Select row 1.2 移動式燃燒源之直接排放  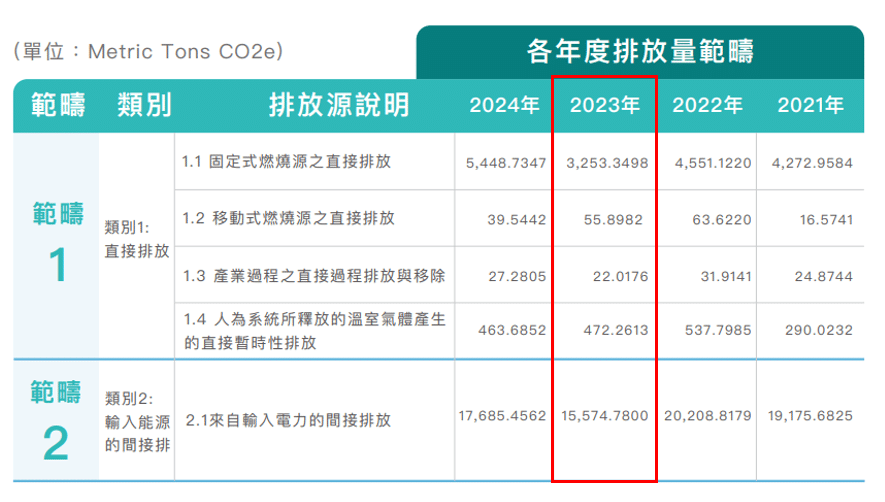coord(288,218)
